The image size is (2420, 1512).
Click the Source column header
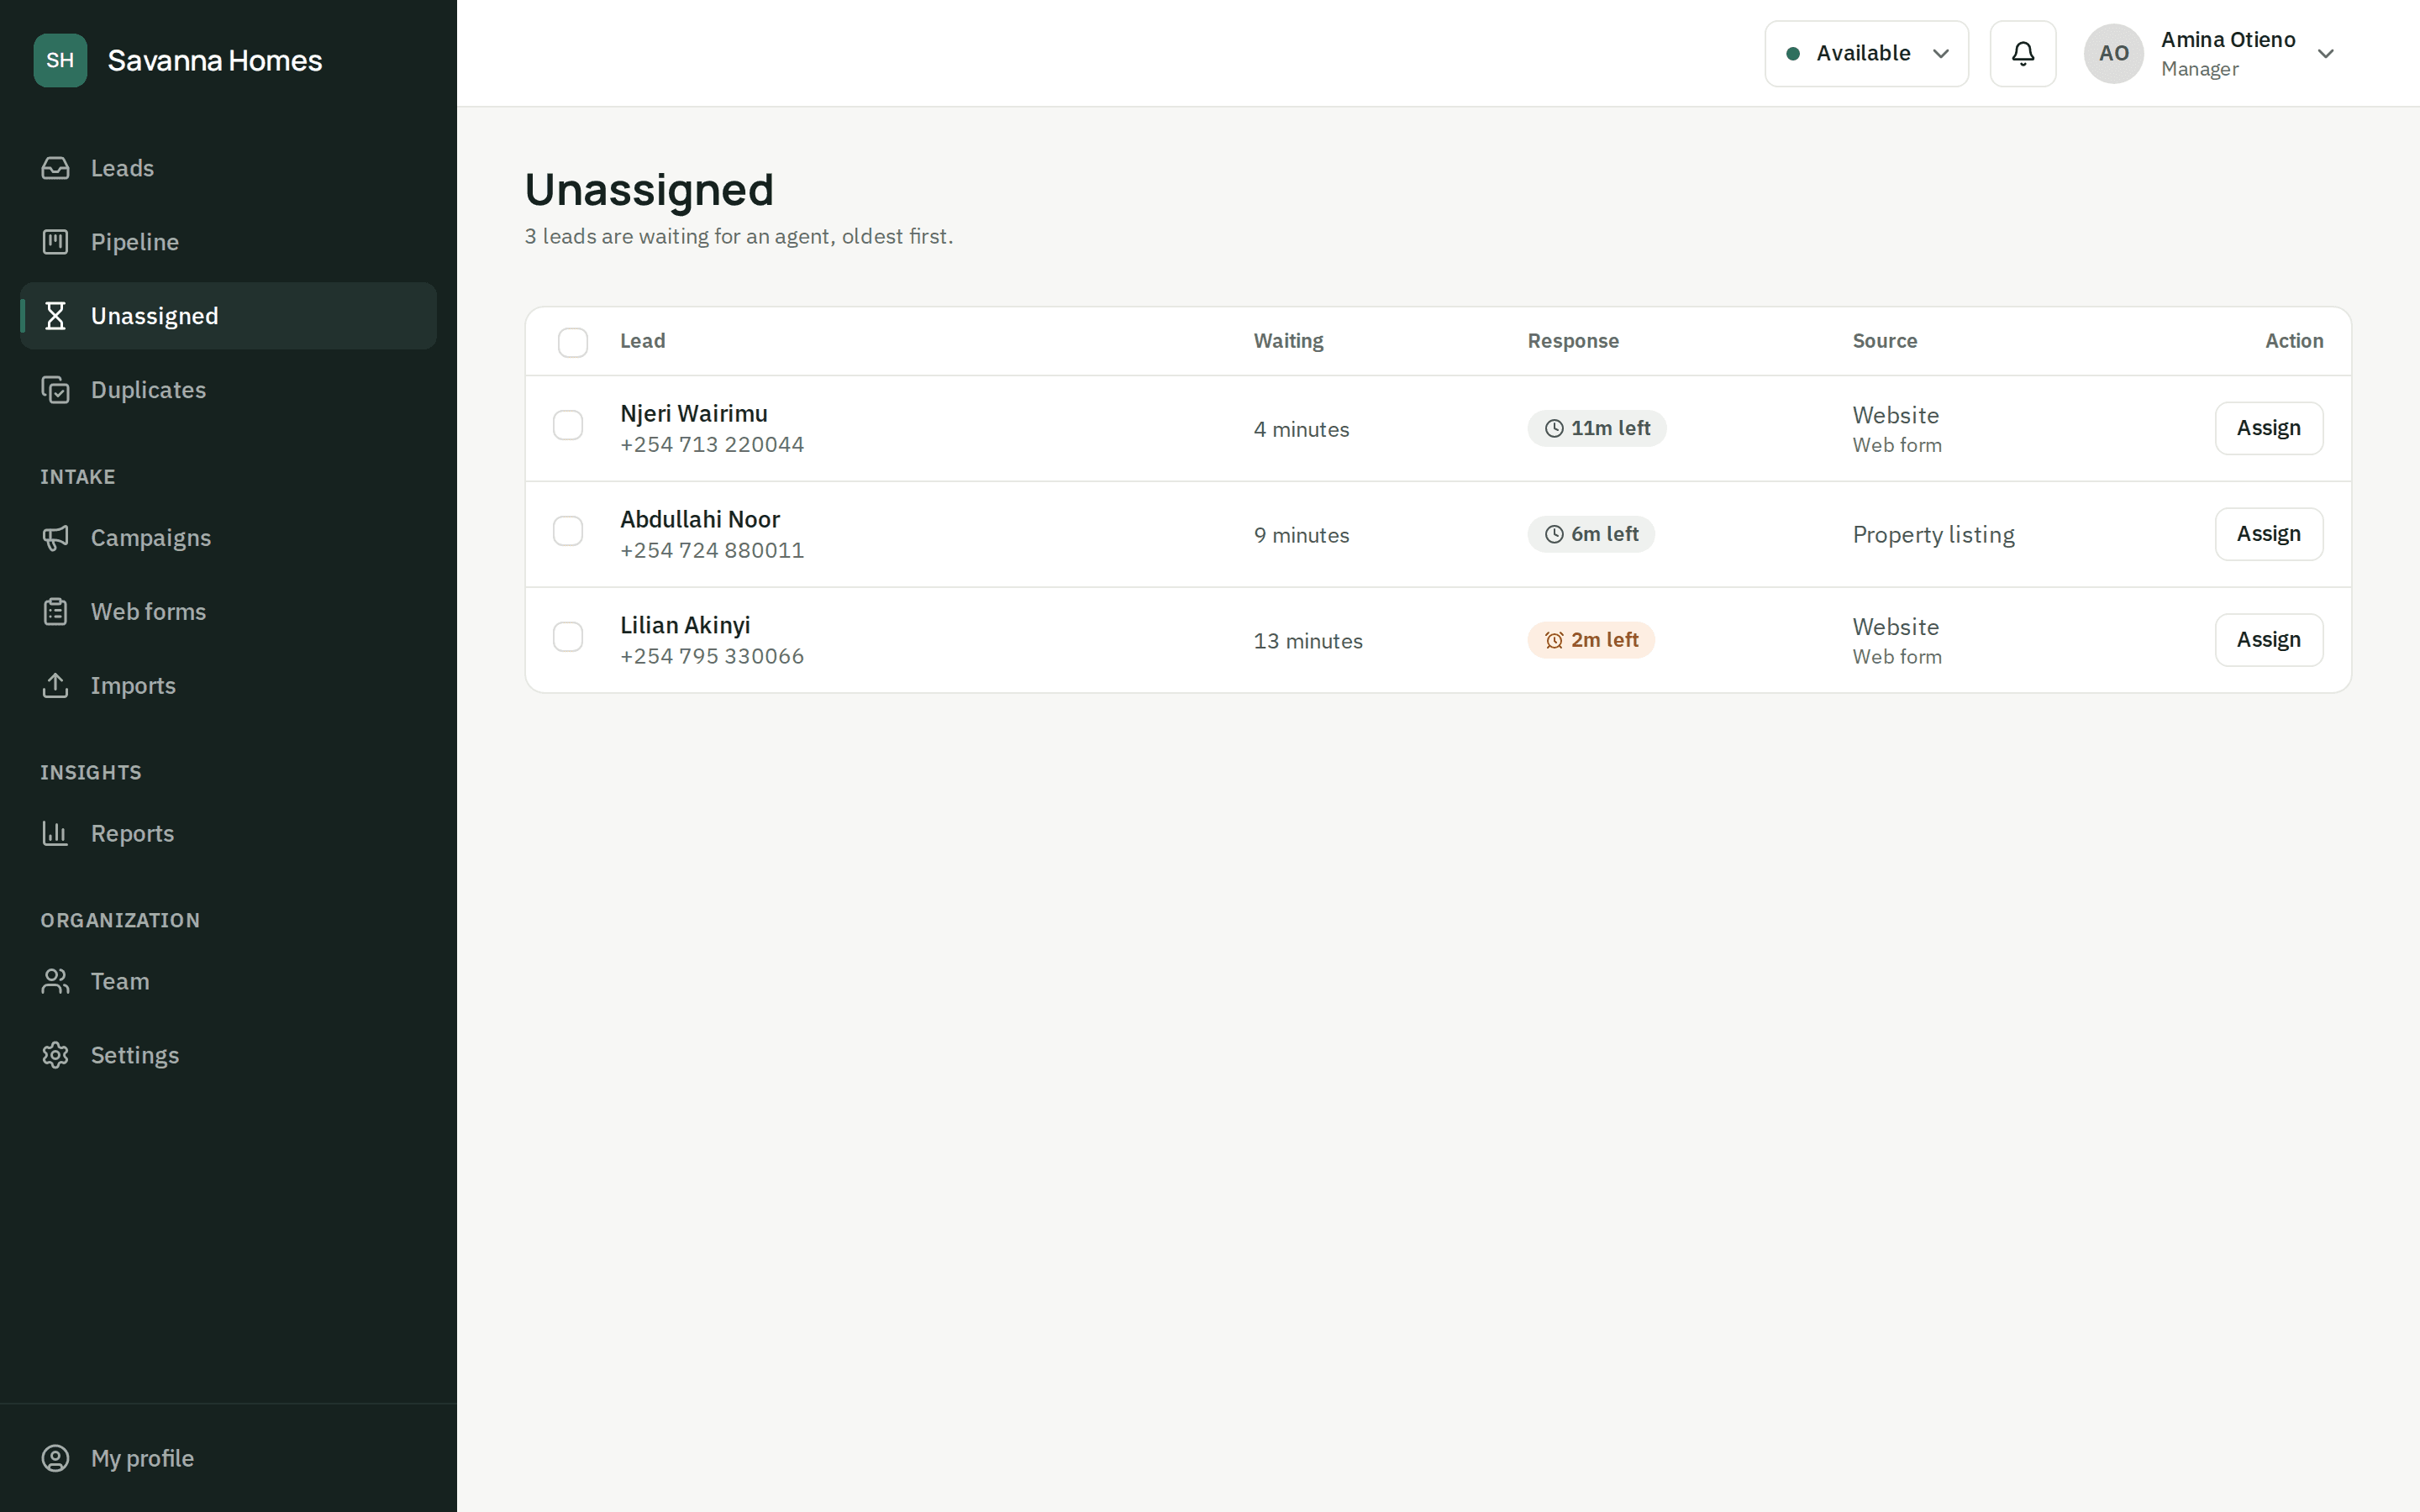1884,341
